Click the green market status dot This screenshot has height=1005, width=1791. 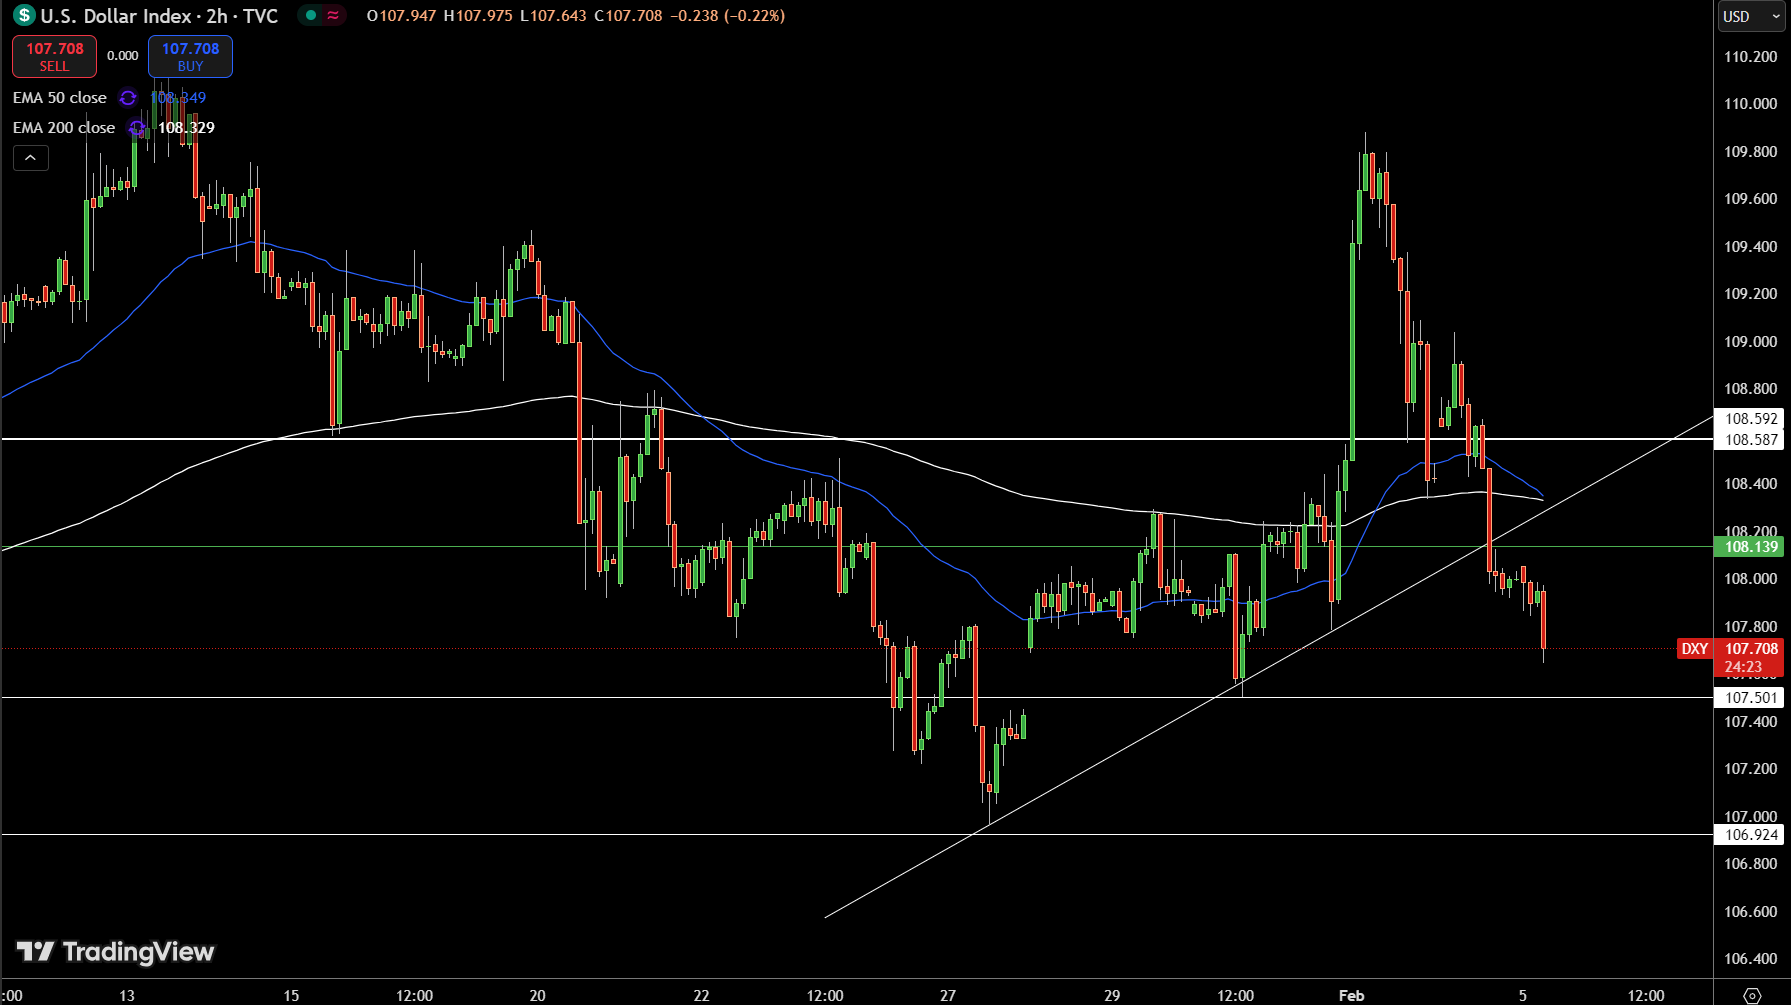pos(311,16)
